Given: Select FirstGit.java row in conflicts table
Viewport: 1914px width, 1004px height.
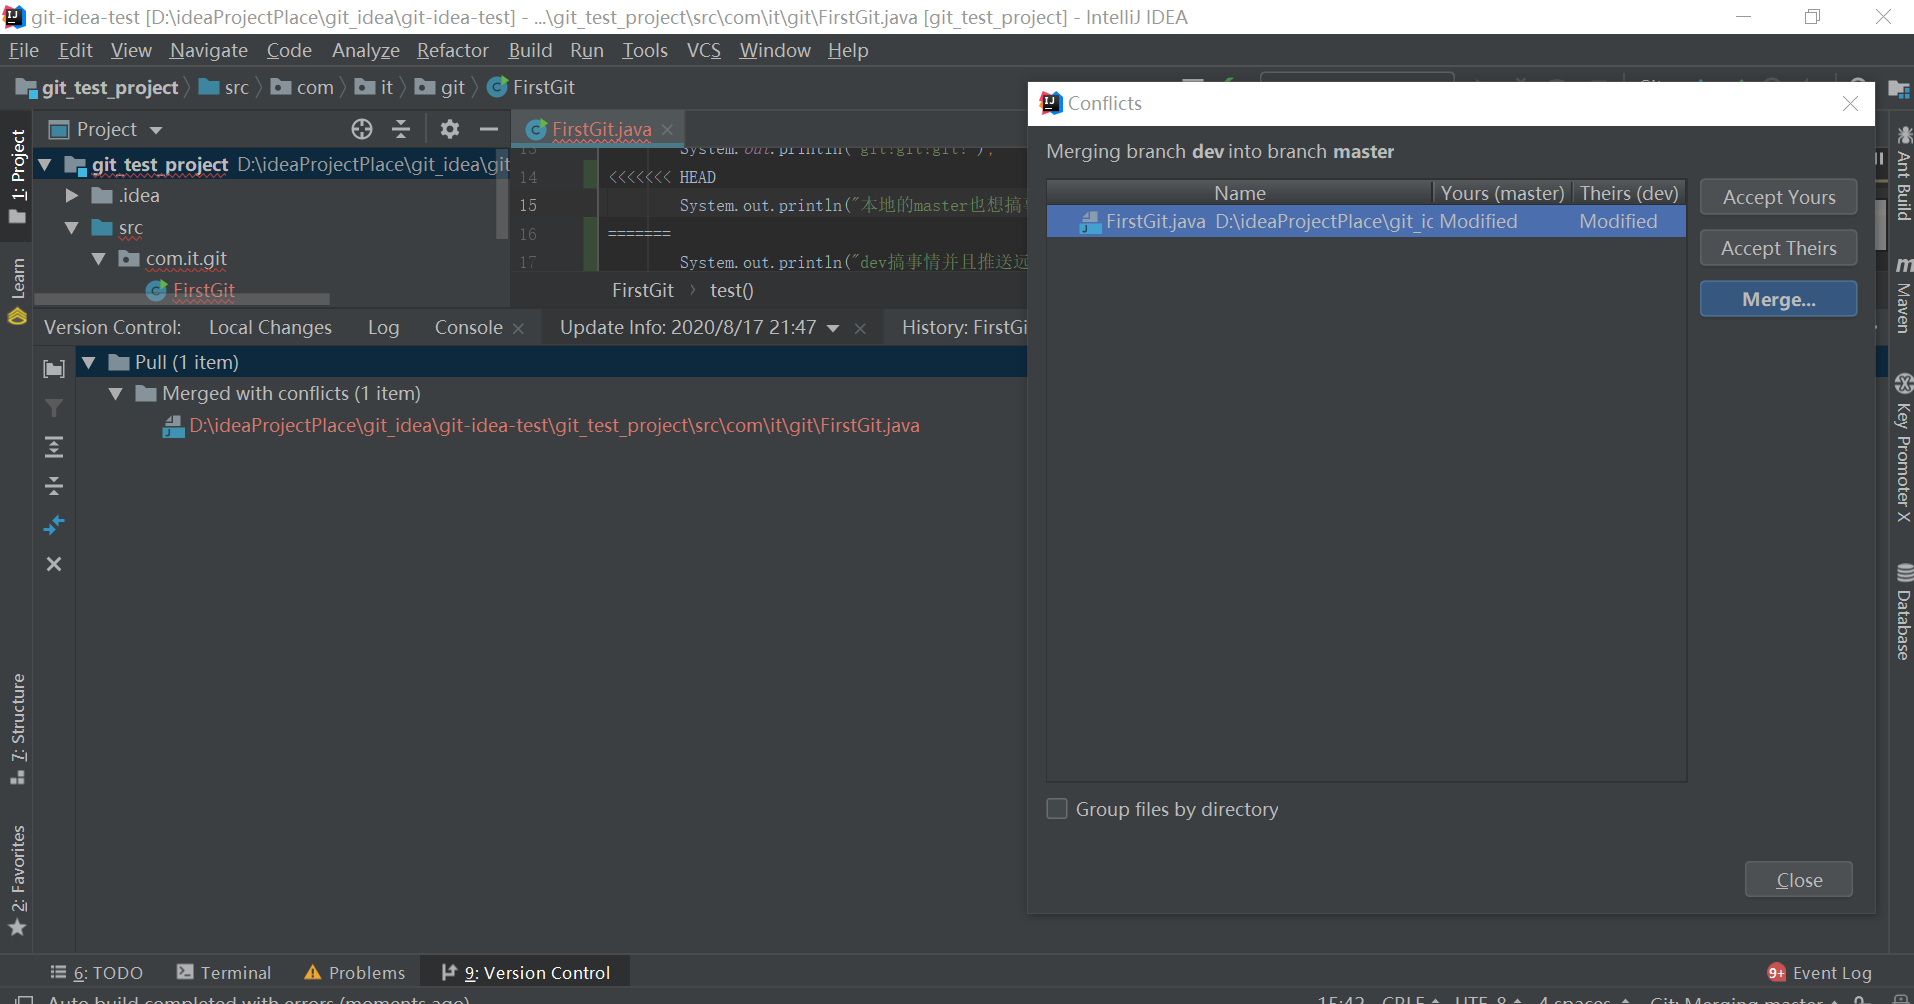Looking at the screenshot, I should coord(1366,222).
